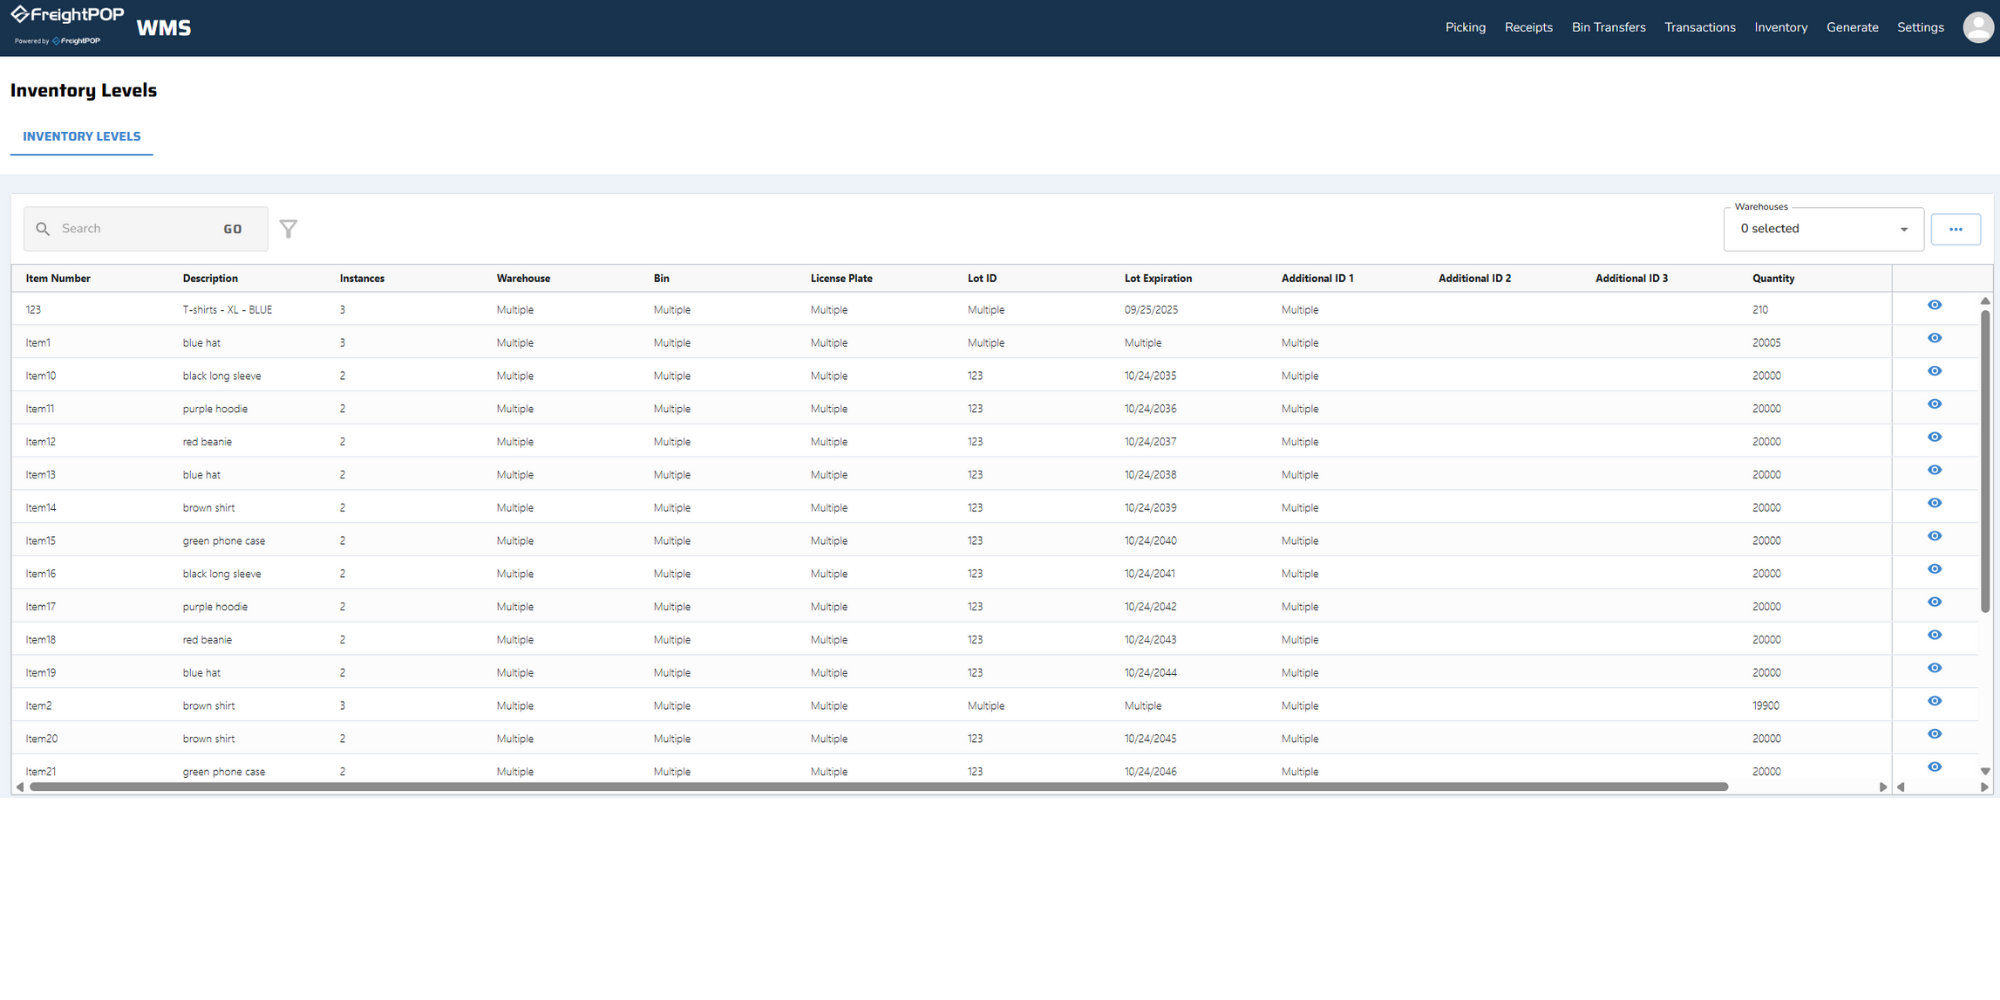View details eye icon for Item16

(1935, 569)
